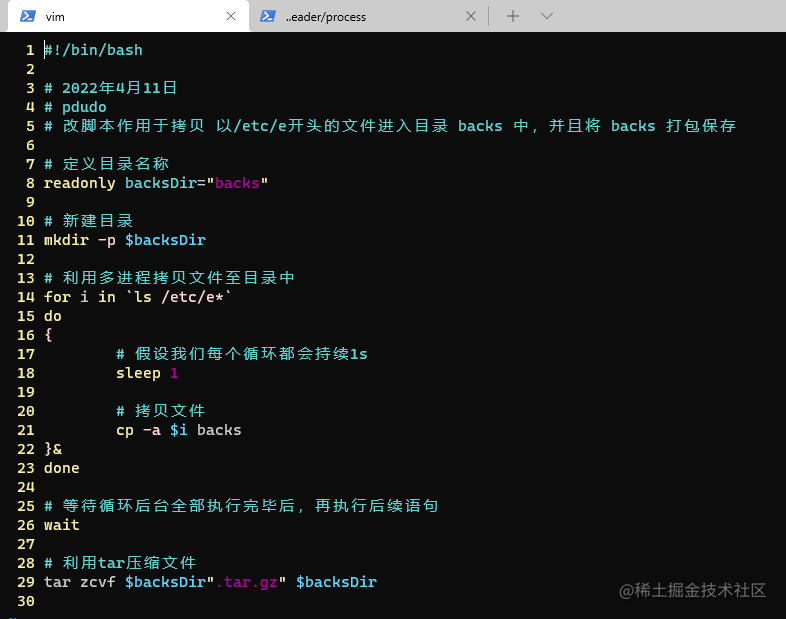Click 'sleep' on line 18
Screen dimensions: 786x619
click(x=138, y=373)
